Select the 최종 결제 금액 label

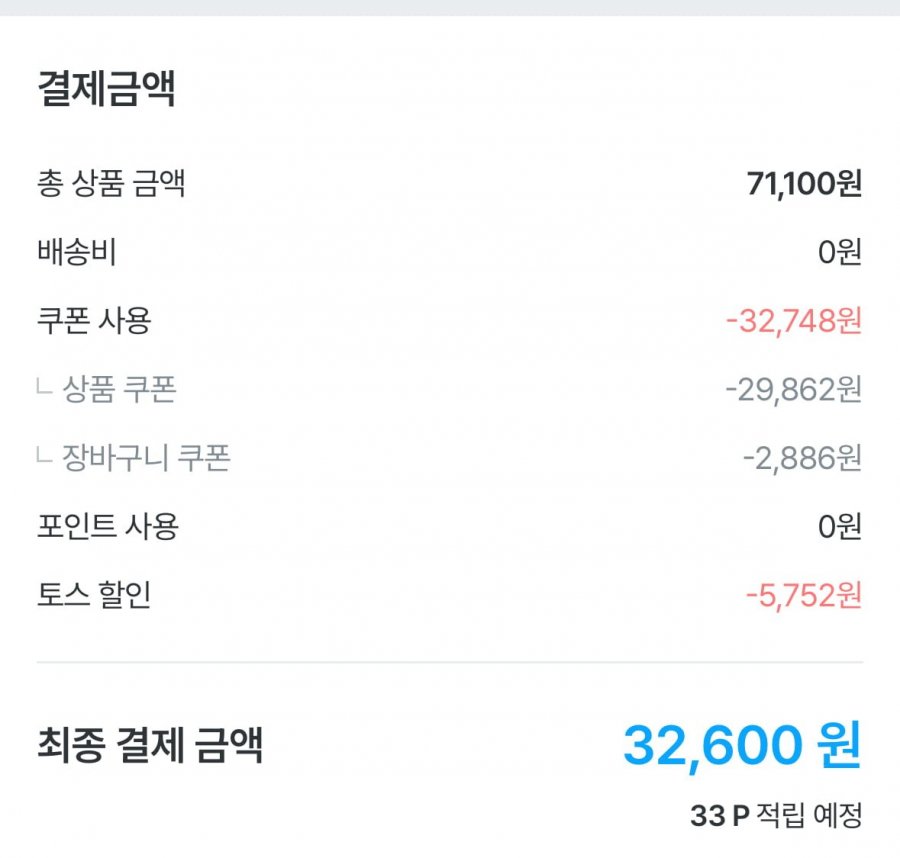click(150, 746)
